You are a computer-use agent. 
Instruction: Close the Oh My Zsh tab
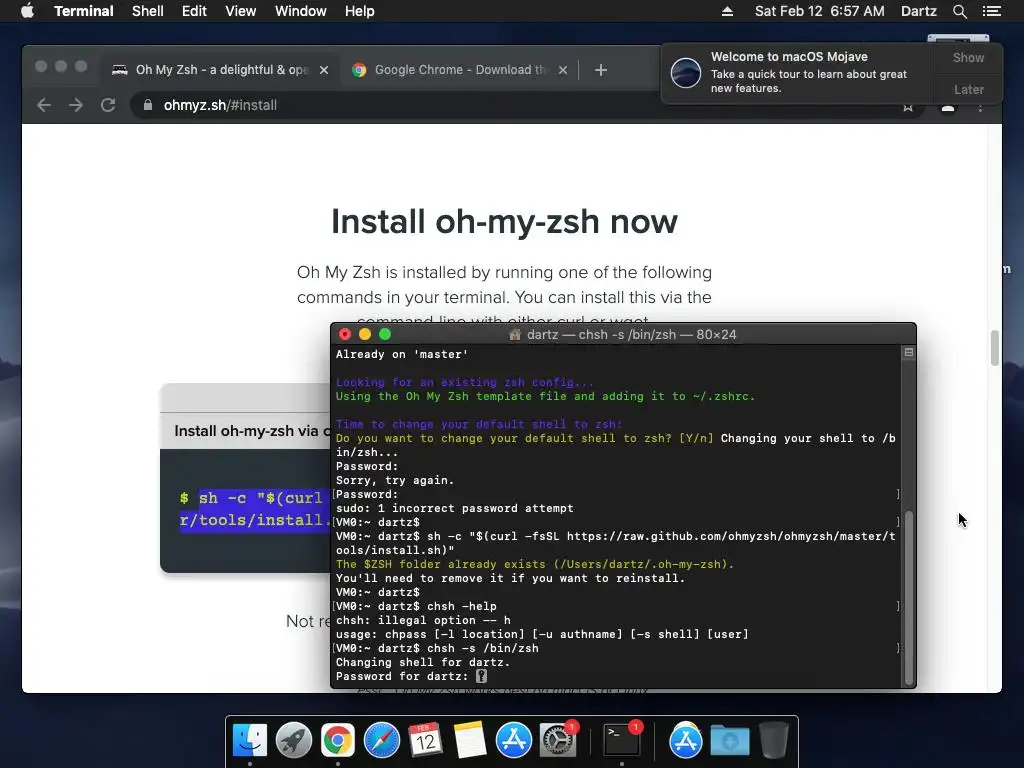pos(324,70)
